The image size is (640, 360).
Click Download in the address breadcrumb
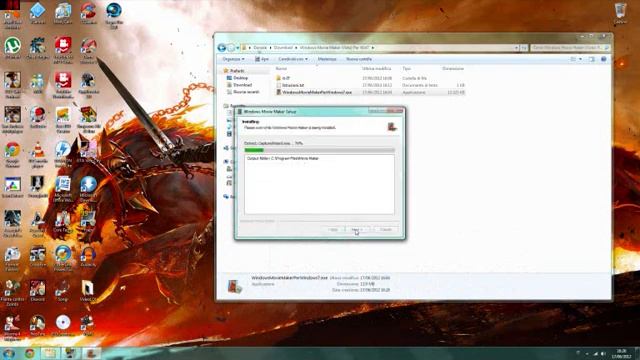coord(283,48)
